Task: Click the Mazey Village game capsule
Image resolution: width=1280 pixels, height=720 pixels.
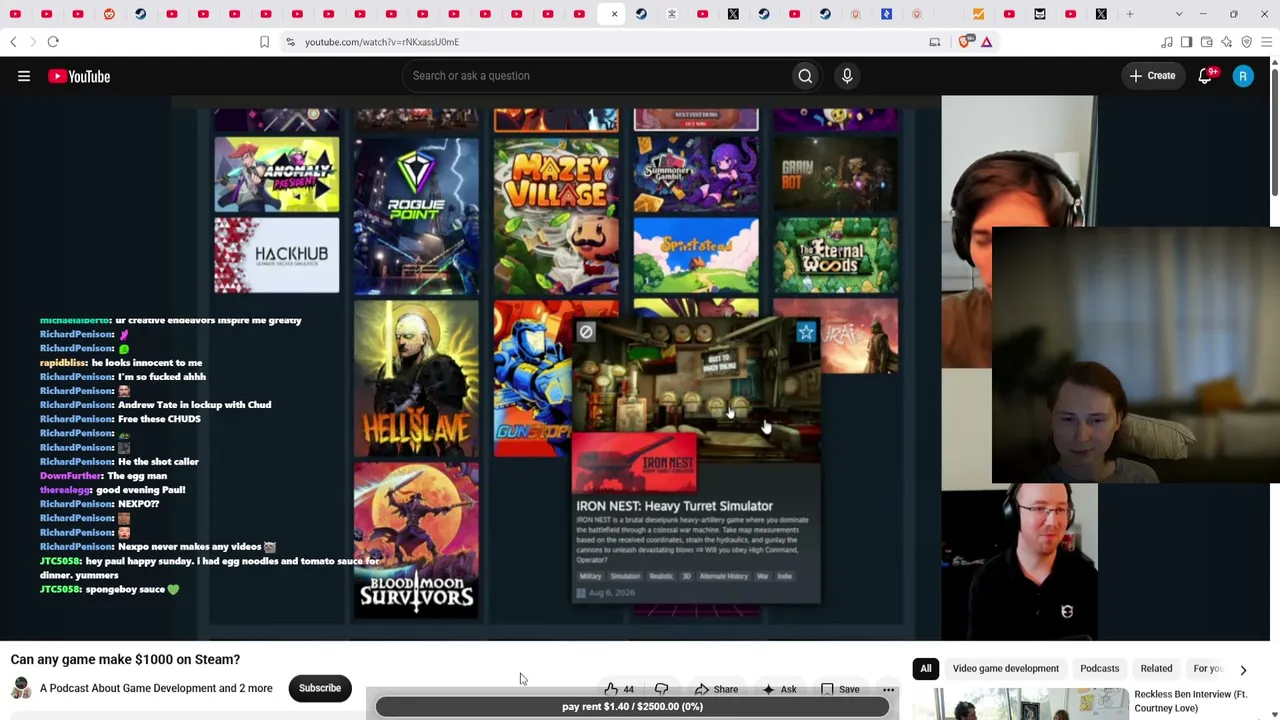Action: click(556, 216)
